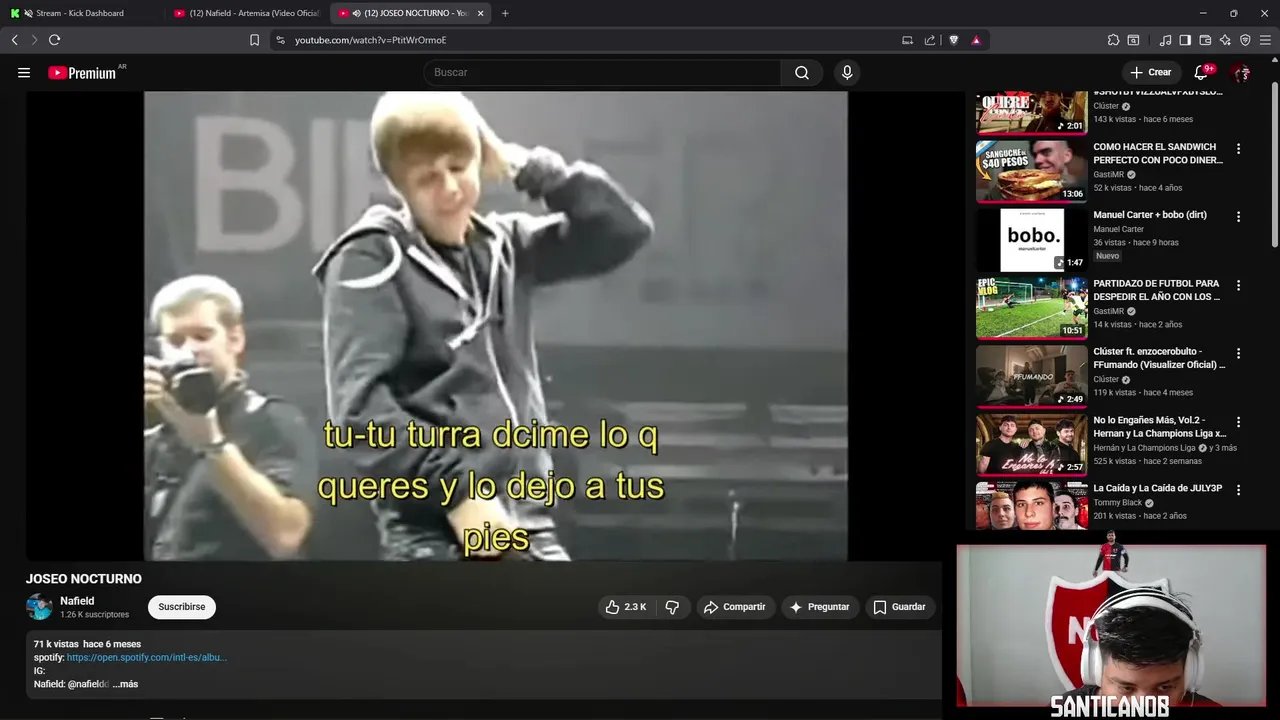
Task: Open Brave Rewards triangle icon
Action: (x=976, y=40)
